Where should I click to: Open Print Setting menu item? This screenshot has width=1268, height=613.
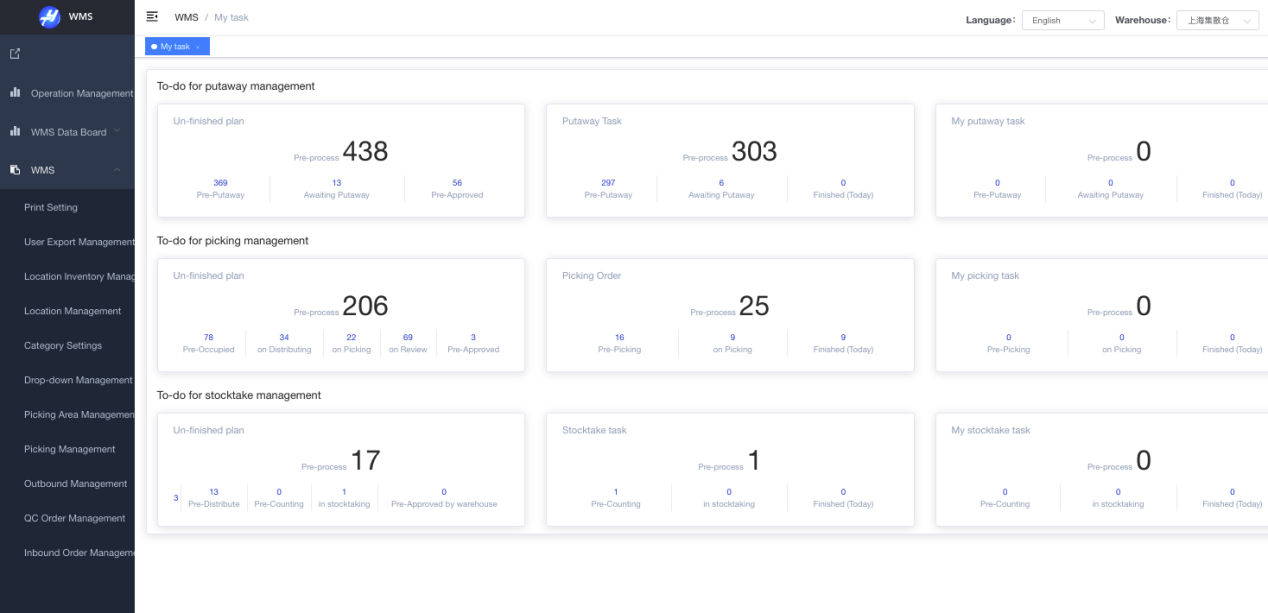click(51, 207)
